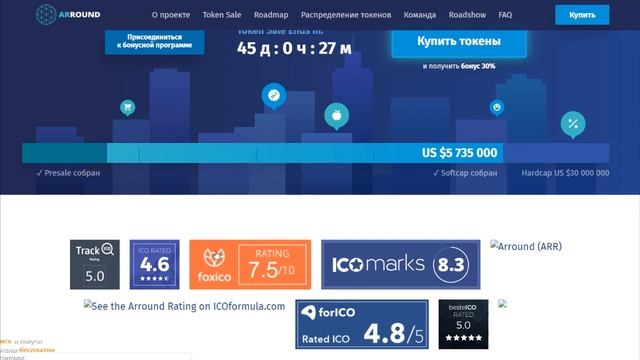Click the link chain map pin icon

pos(274,96)
